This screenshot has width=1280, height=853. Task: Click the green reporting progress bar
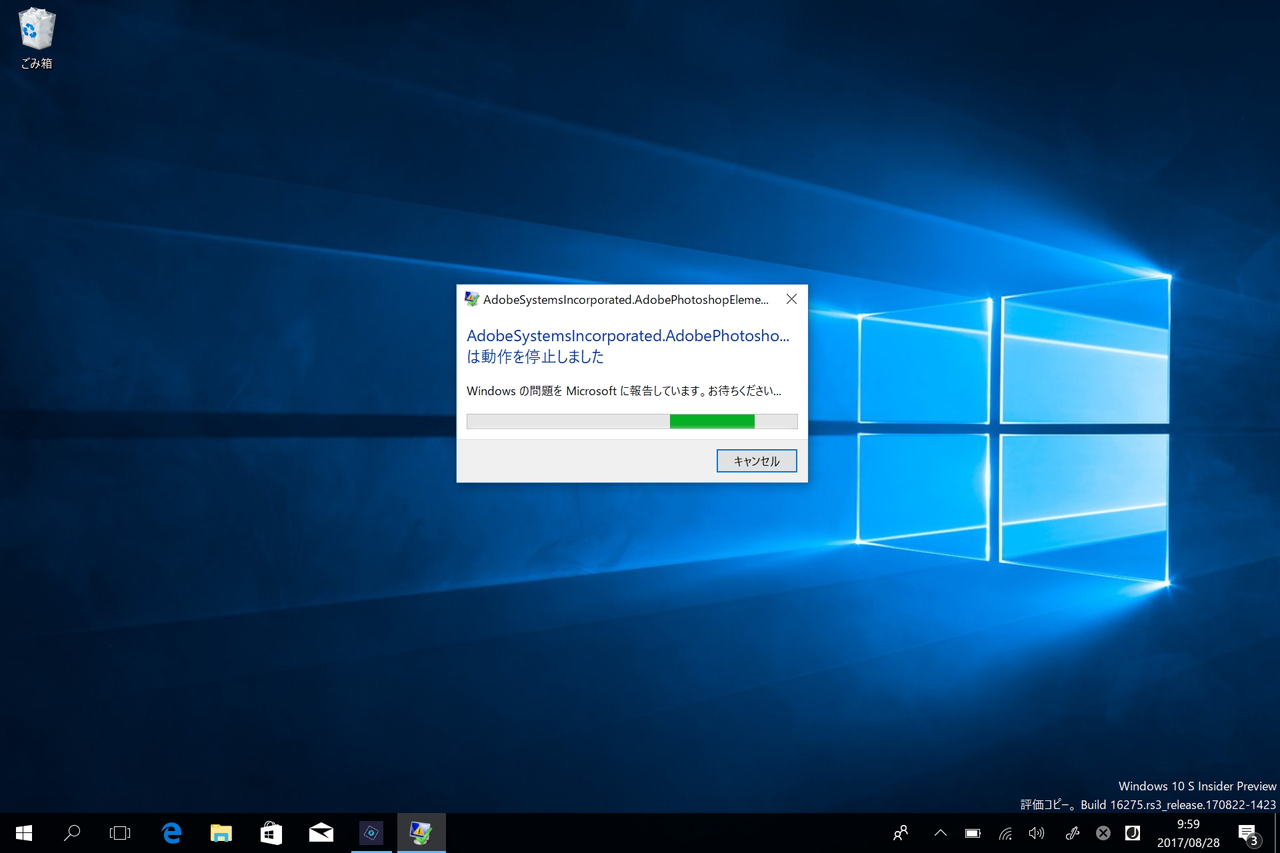coord(632,422)
